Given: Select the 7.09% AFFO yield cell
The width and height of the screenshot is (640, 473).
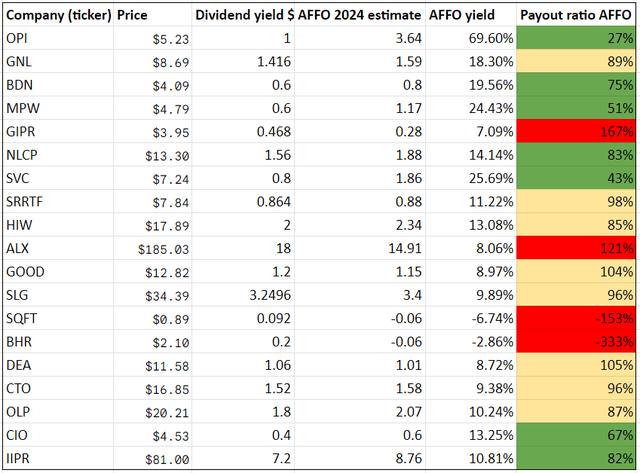Looking at the screenshot, I should pyautogui.click(x=471, y=131).
